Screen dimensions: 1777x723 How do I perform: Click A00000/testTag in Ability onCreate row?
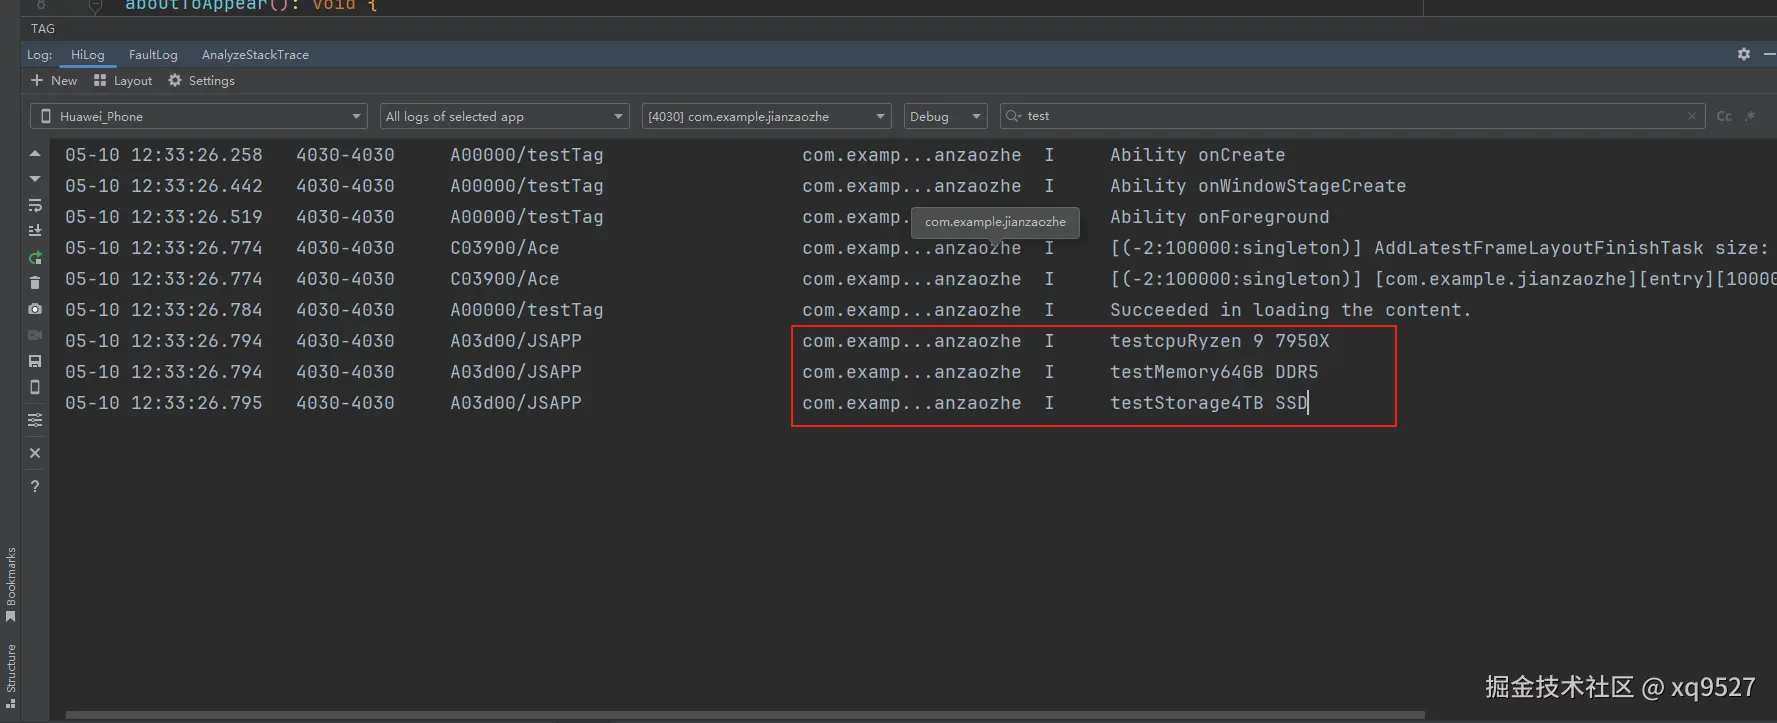tap(527, 155)
